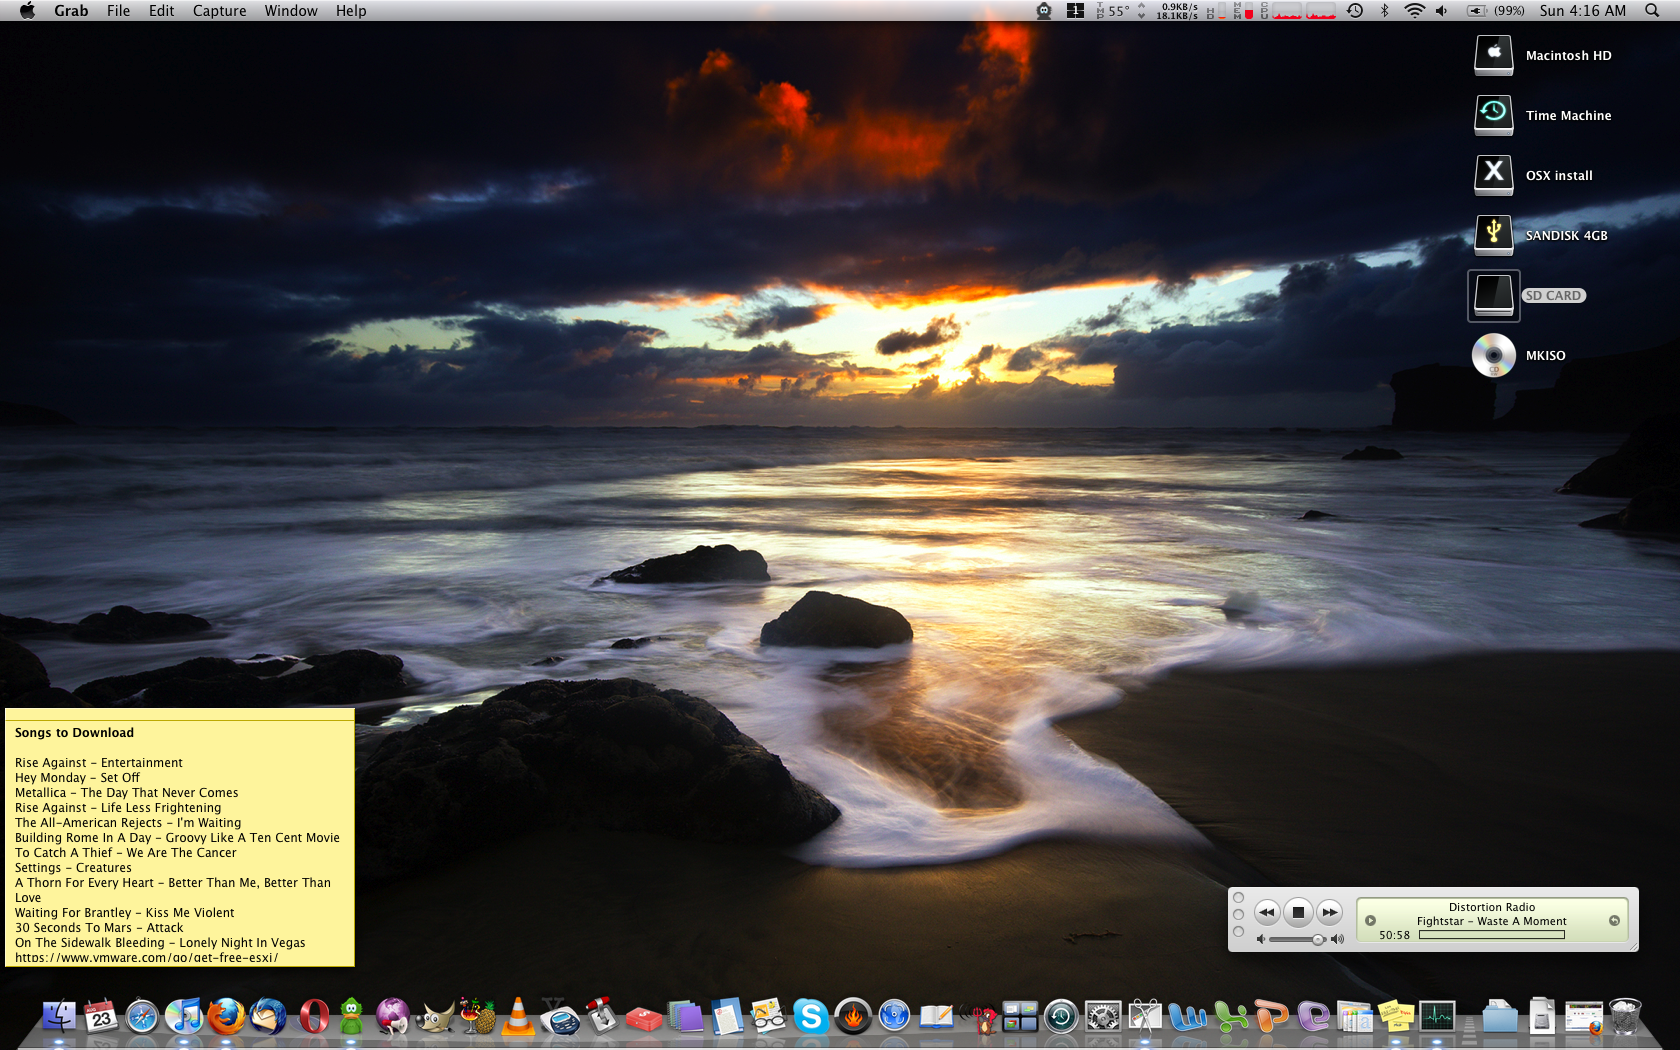Open the wine glass and pineapple icon

[477, 1017]
